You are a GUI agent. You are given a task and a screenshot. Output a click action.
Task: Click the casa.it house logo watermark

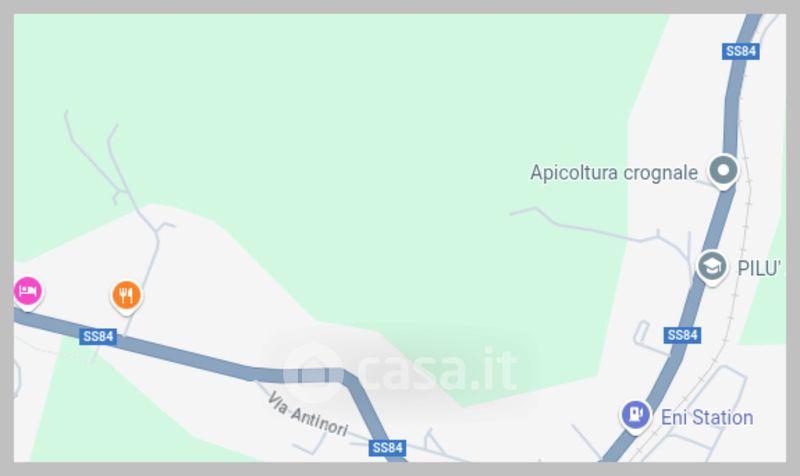pos(312,372)
